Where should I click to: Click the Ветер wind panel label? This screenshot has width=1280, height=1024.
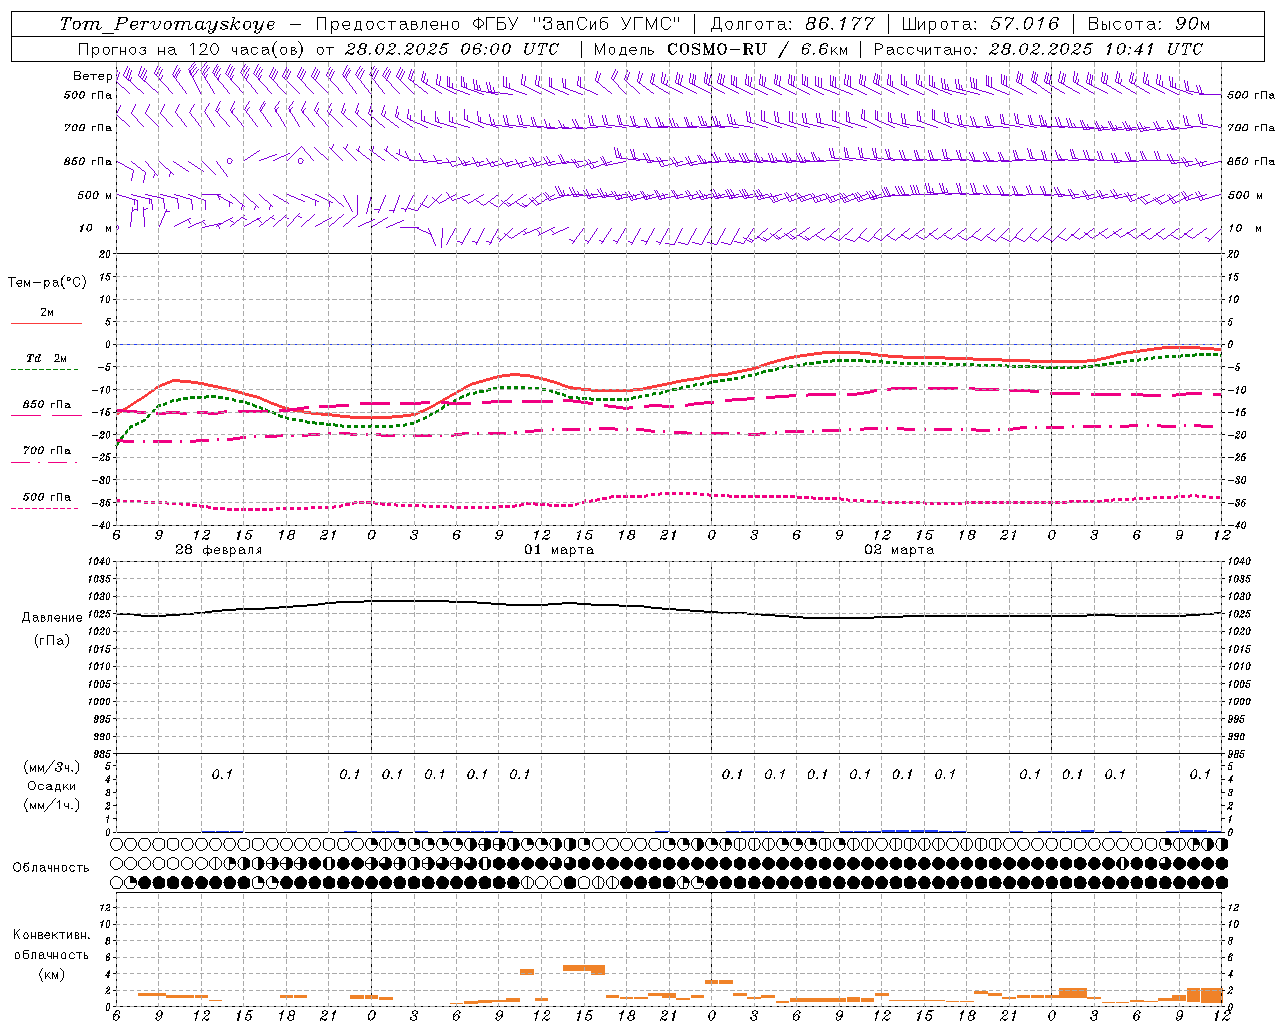(x=92, y=76)
